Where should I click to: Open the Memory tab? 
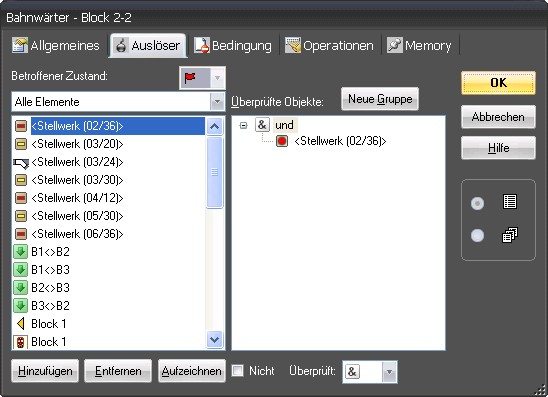click(419, 45)
